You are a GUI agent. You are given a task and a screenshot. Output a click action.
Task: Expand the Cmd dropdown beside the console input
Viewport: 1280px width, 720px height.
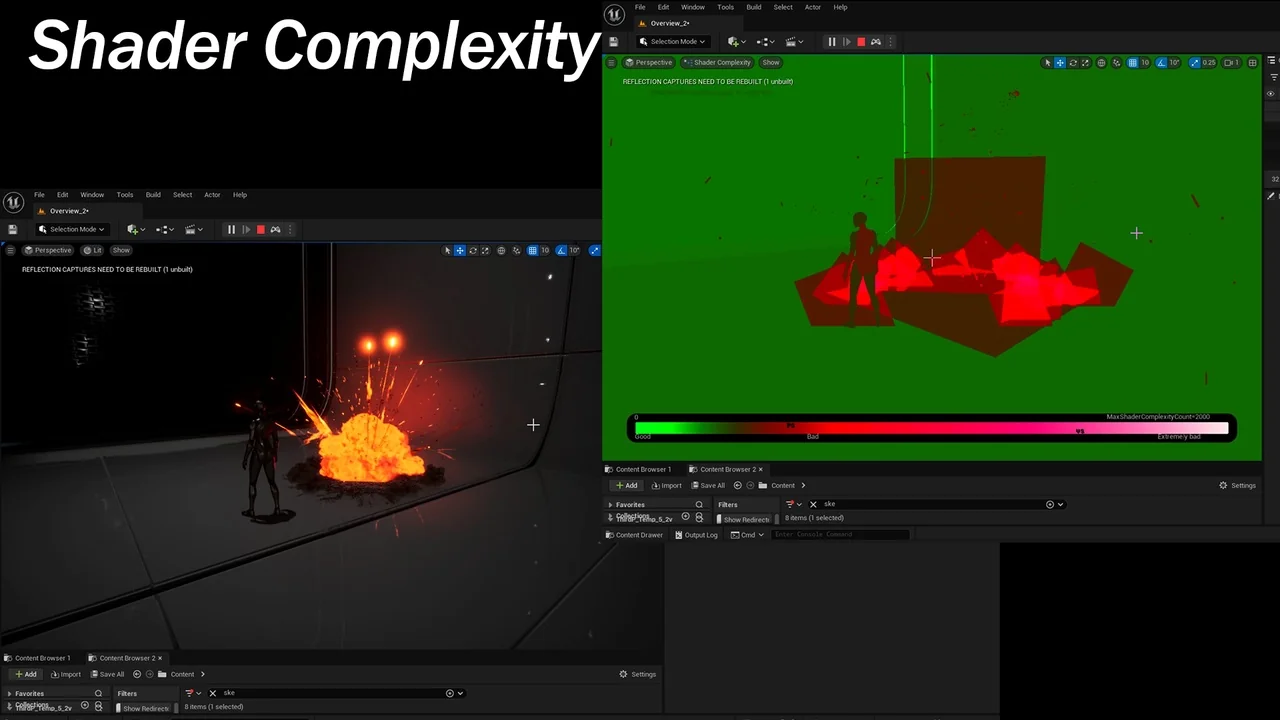click(747, 535)
